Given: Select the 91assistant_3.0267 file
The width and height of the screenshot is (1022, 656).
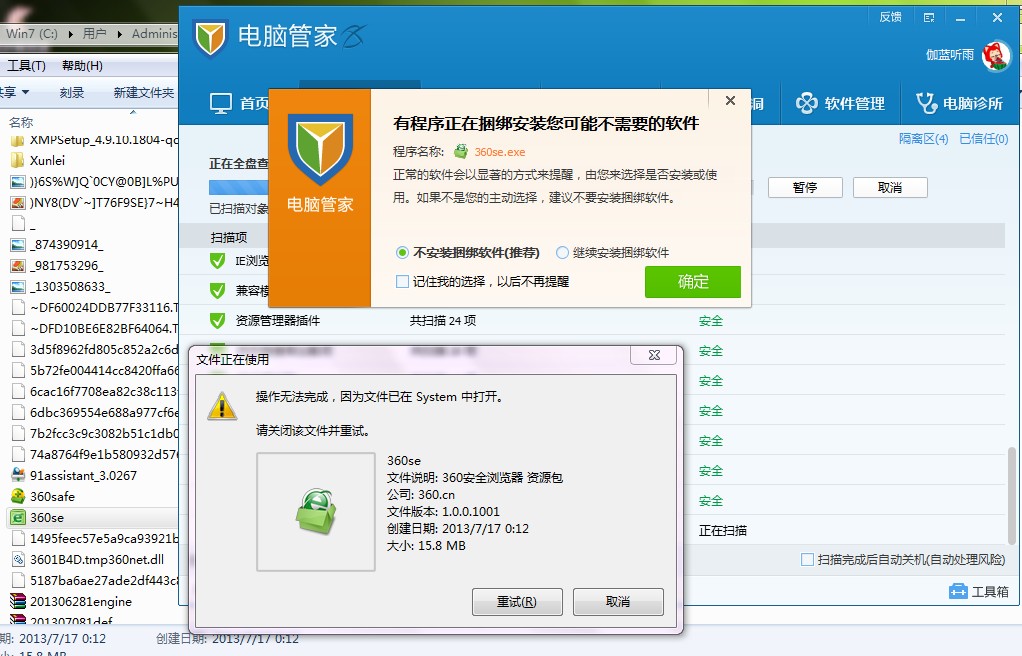Looking at the screenshot, I should point(74,475).
